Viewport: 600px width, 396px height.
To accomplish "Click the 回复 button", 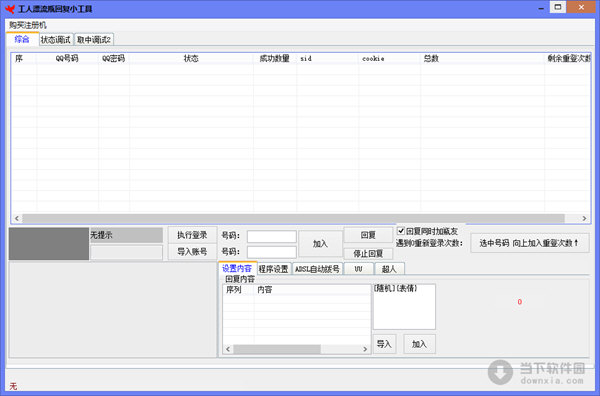I will (368, 235).
